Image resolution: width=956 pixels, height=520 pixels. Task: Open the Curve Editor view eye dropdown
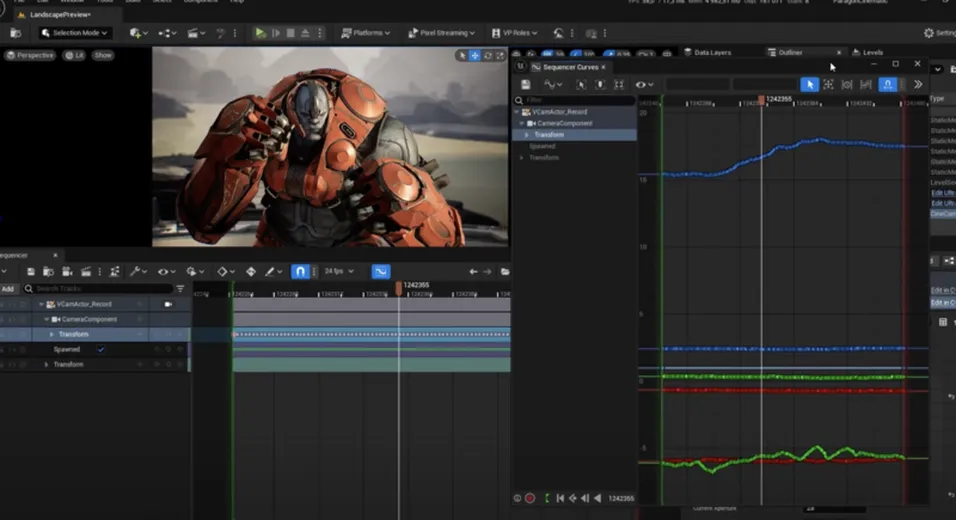click(x=644, y=85)
